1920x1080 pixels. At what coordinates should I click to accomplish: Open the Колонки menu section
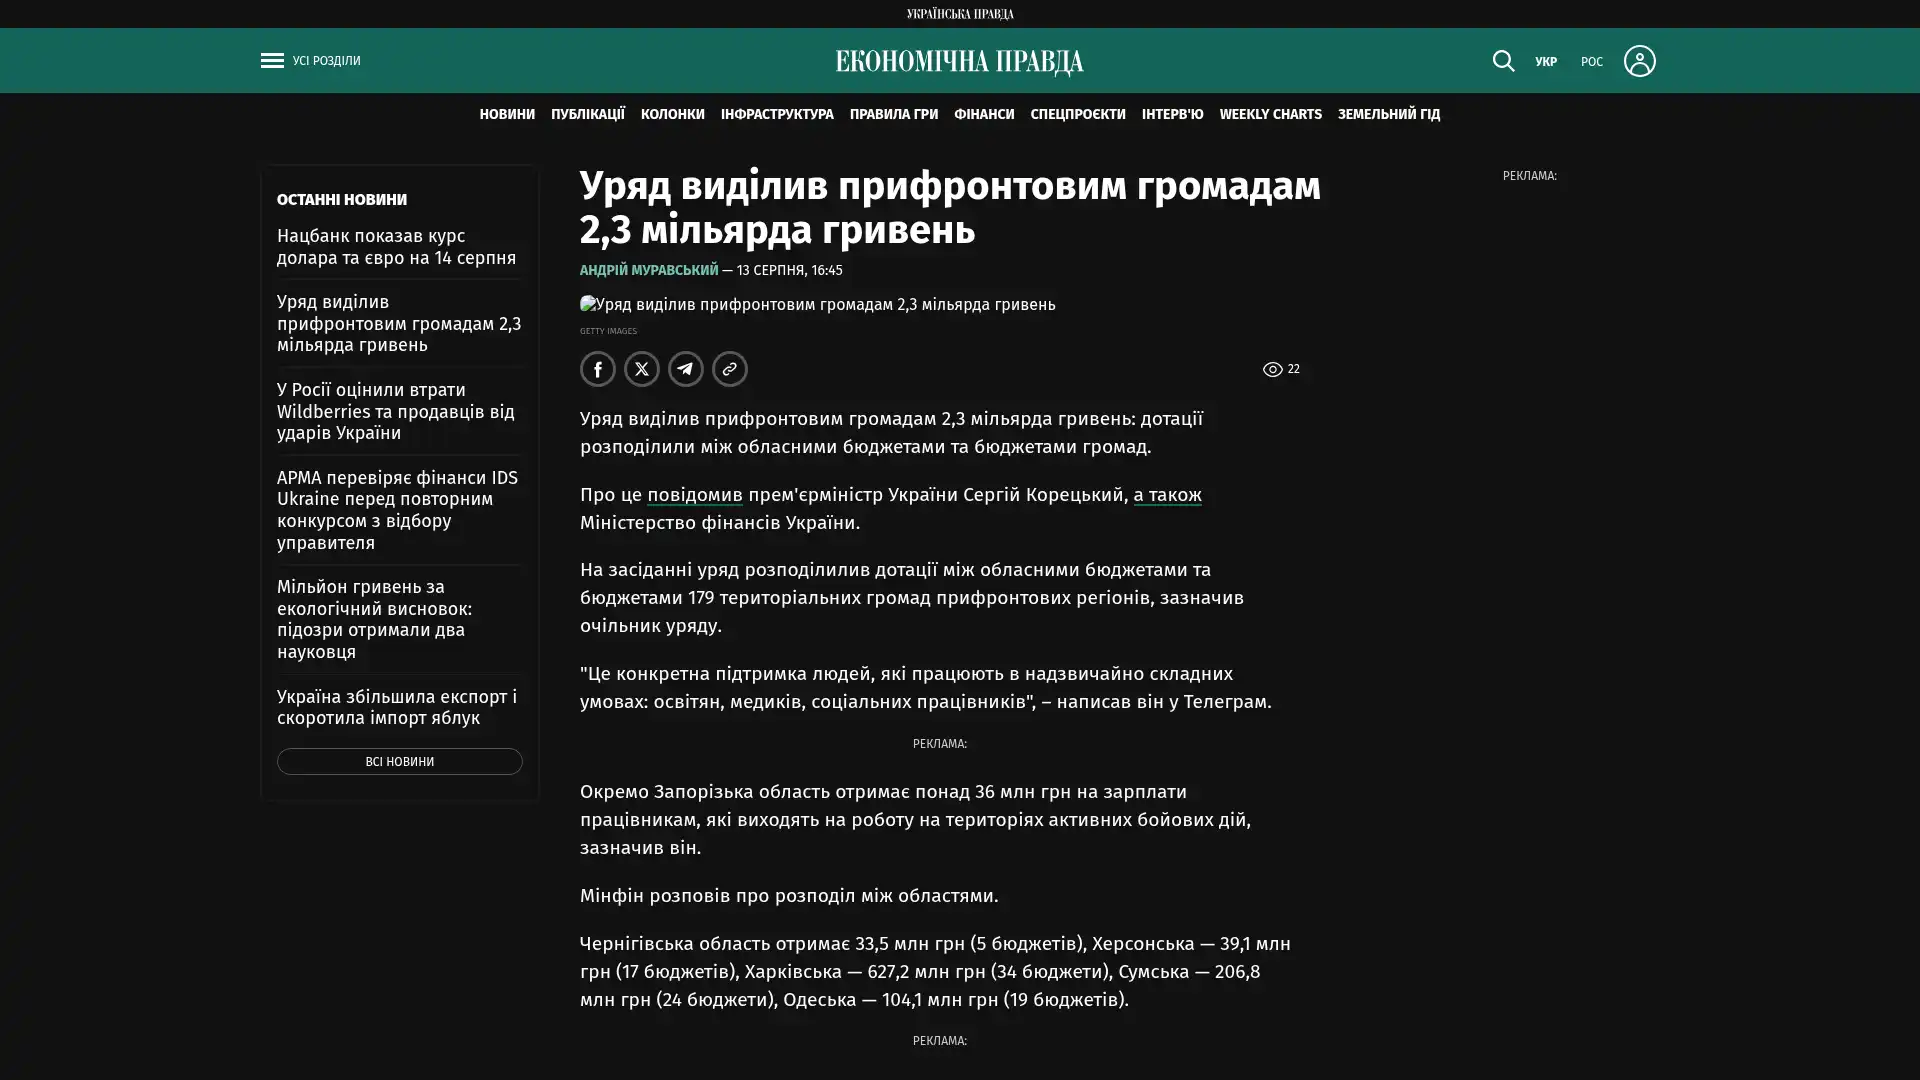[x=673, y=114]
